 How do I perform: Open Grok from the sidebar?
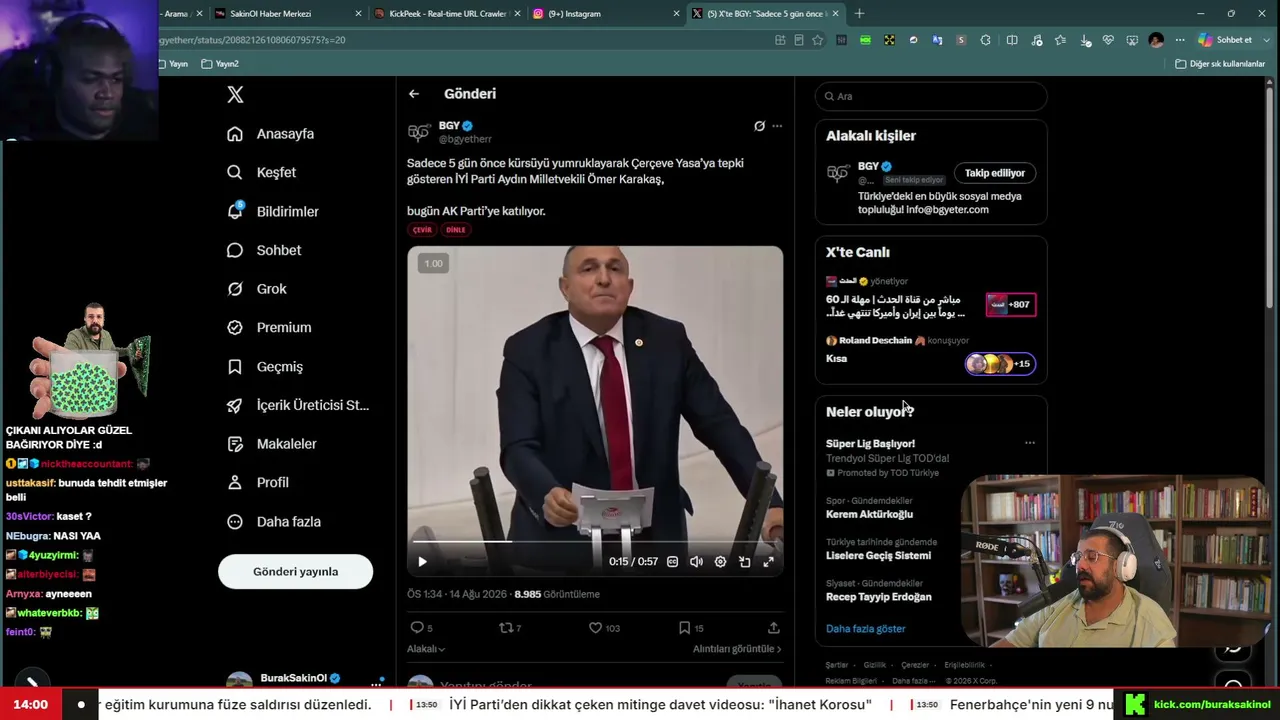click(256, 289)
